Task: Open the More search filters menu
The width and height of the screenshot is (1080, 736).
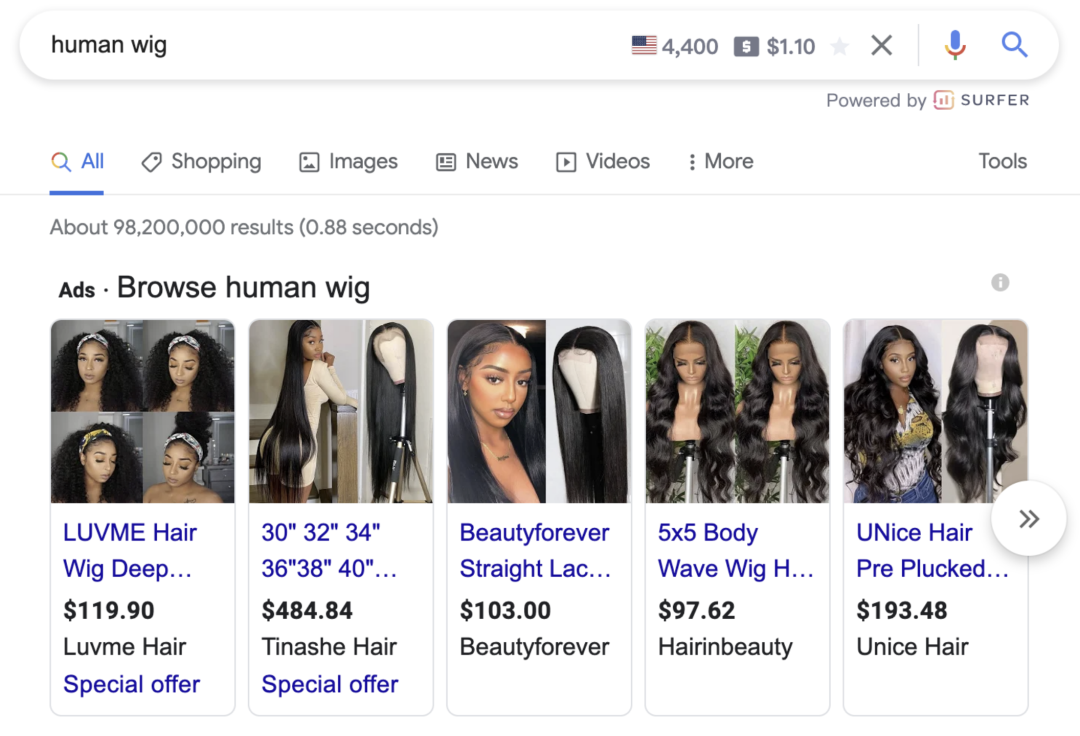Action: point(720,161)
